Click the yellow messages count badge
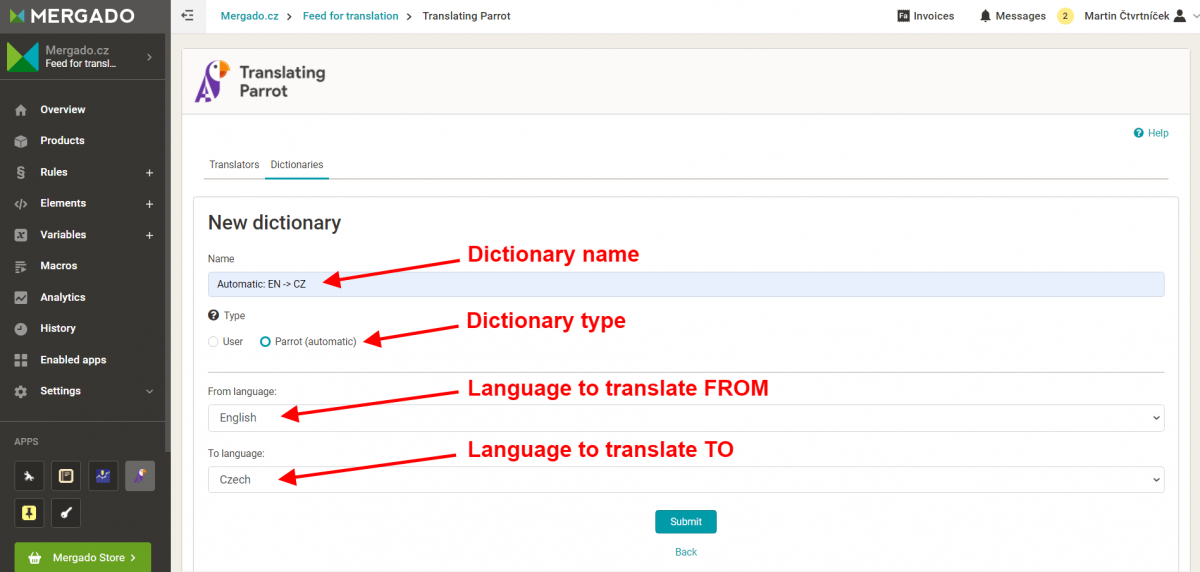The image size is (1200, 572). 1065,16
